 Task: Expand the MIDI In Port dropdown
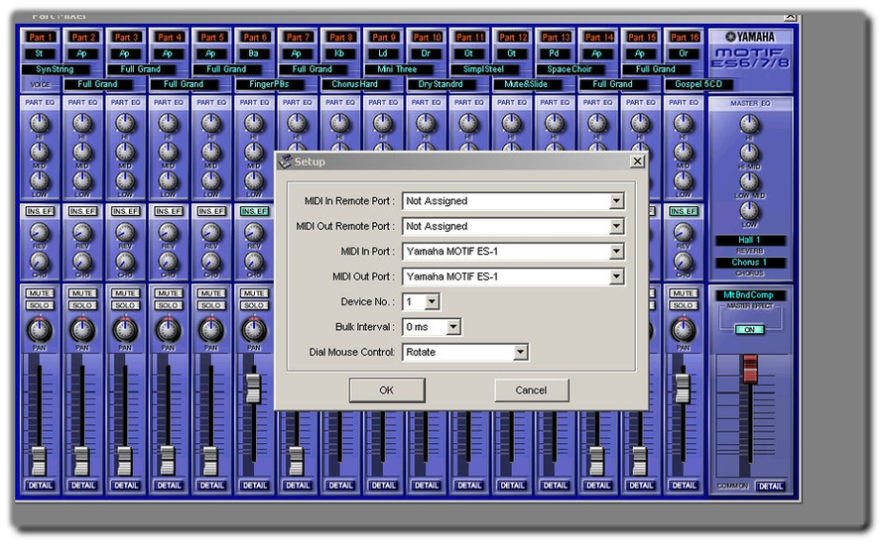[x=617, y=252]
